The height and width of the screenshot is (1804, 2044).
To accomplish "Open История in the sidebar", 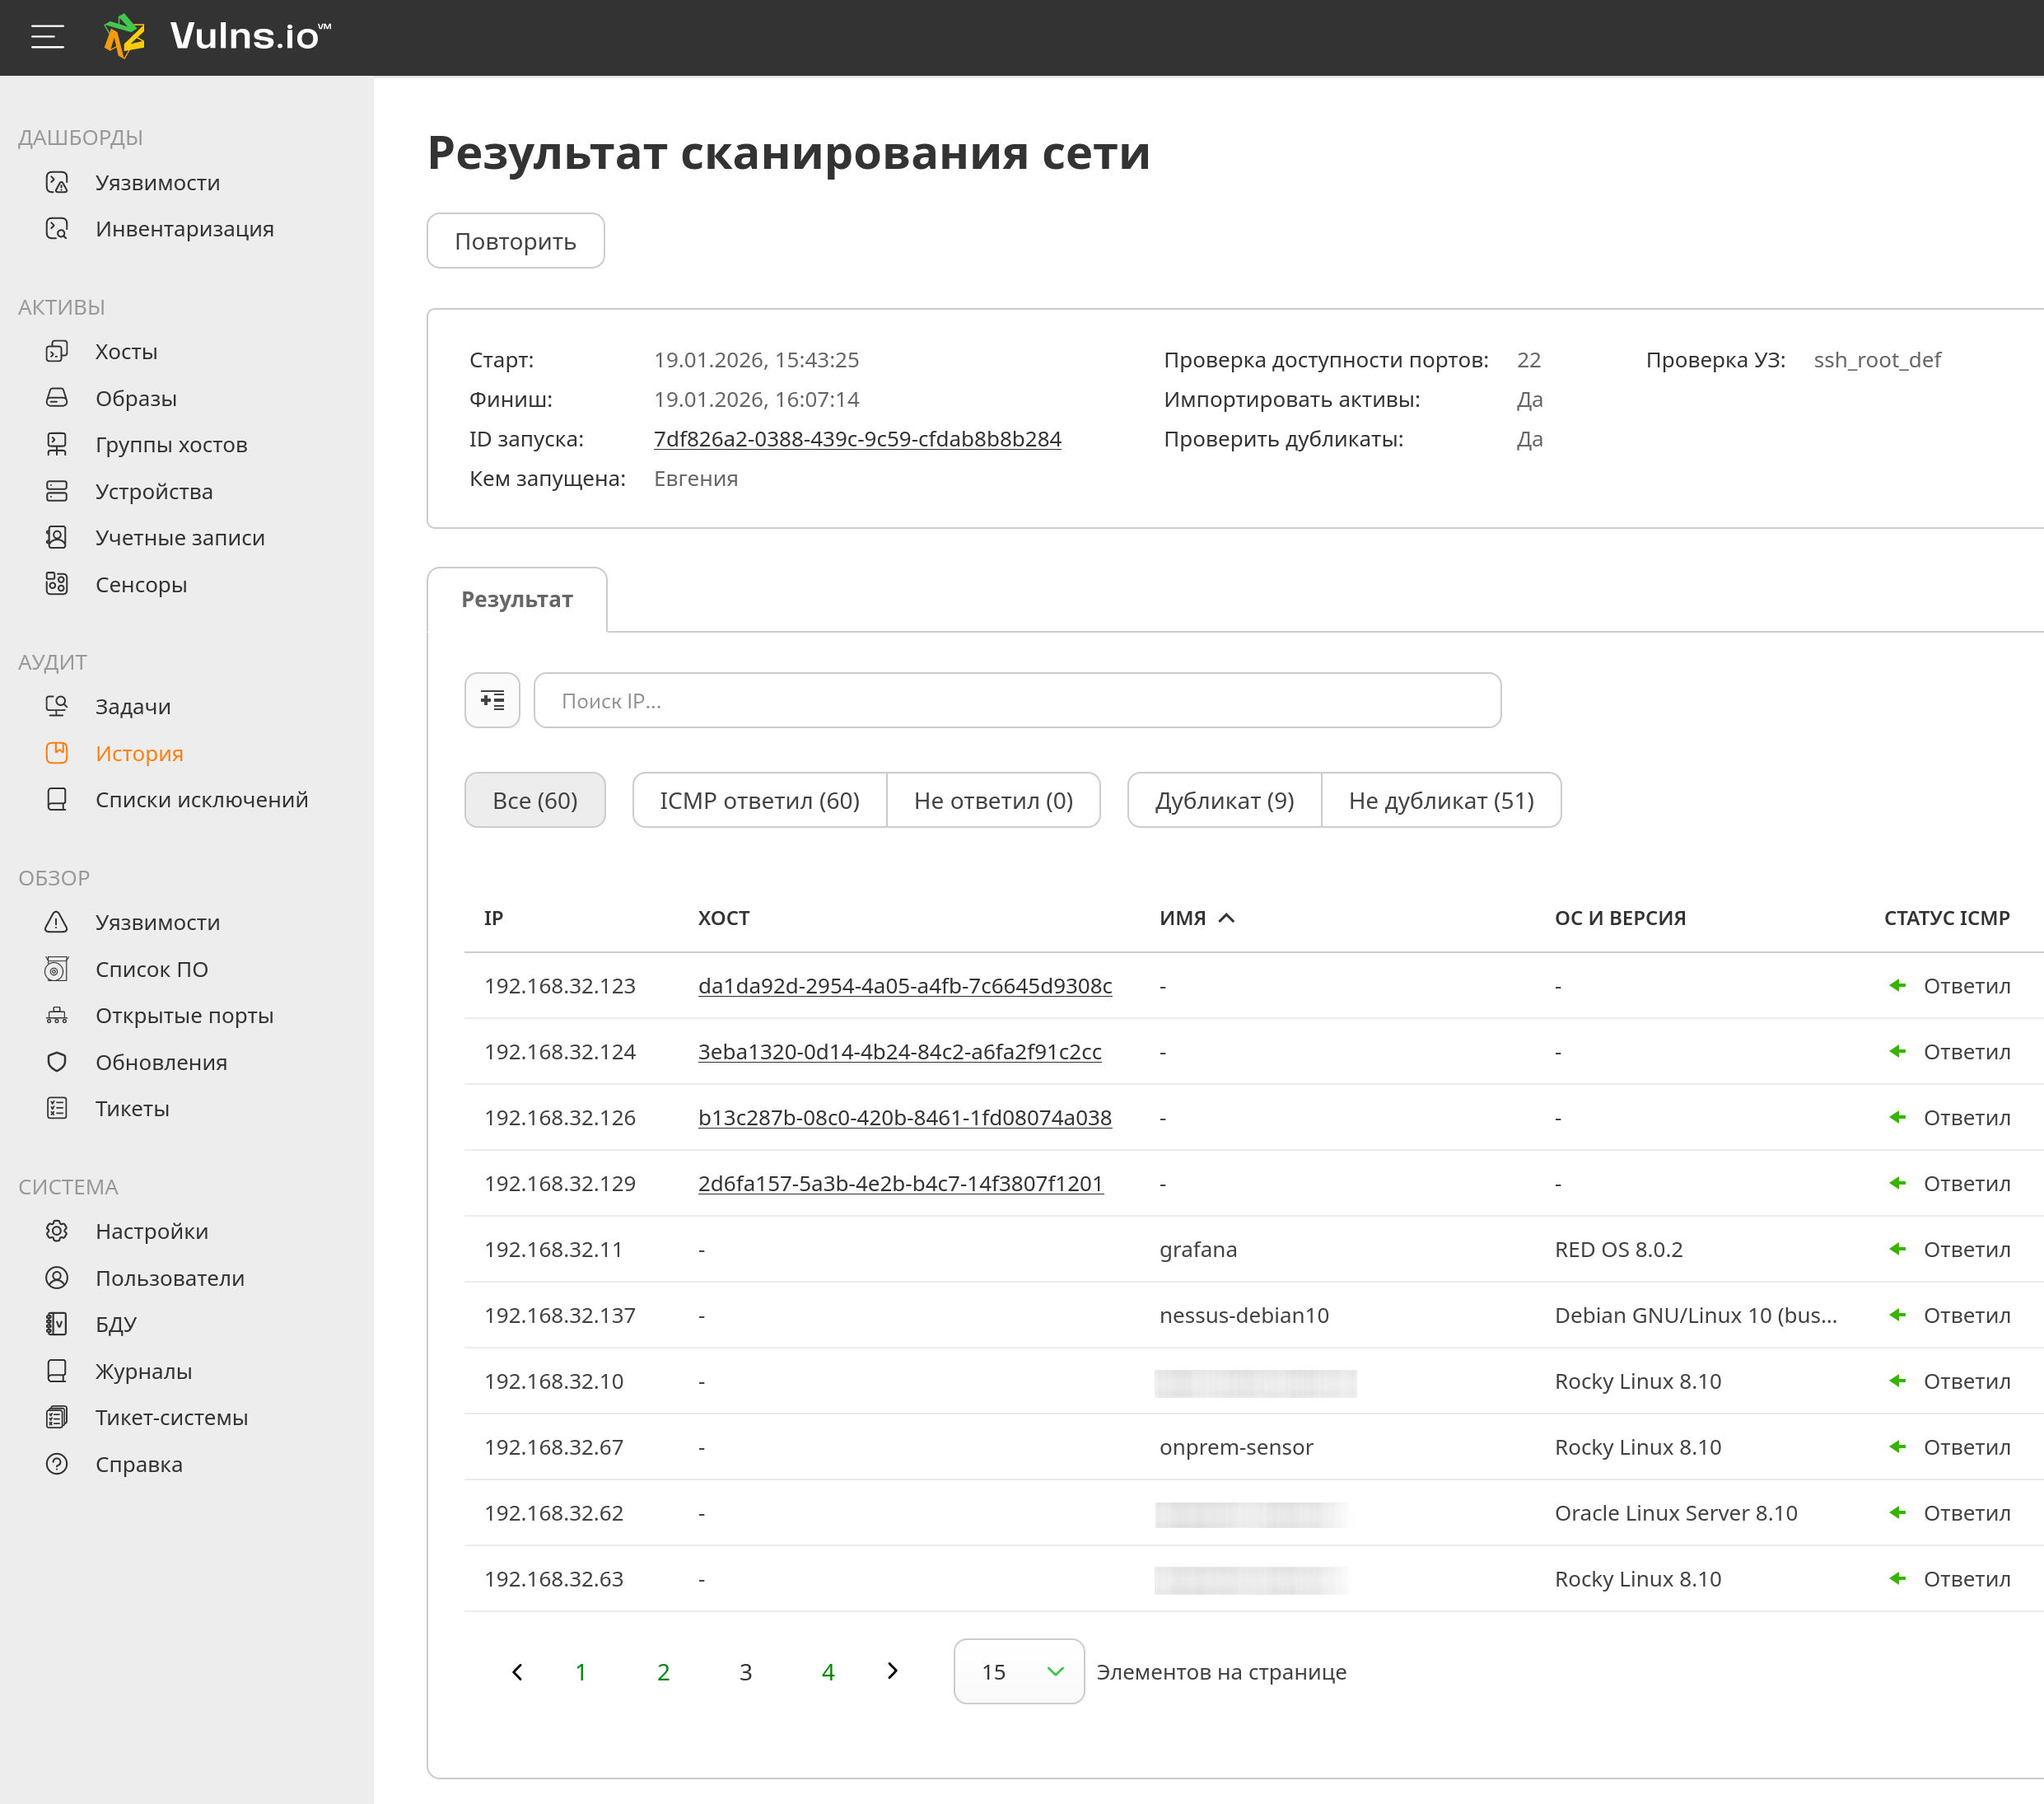I will (139, 753).
